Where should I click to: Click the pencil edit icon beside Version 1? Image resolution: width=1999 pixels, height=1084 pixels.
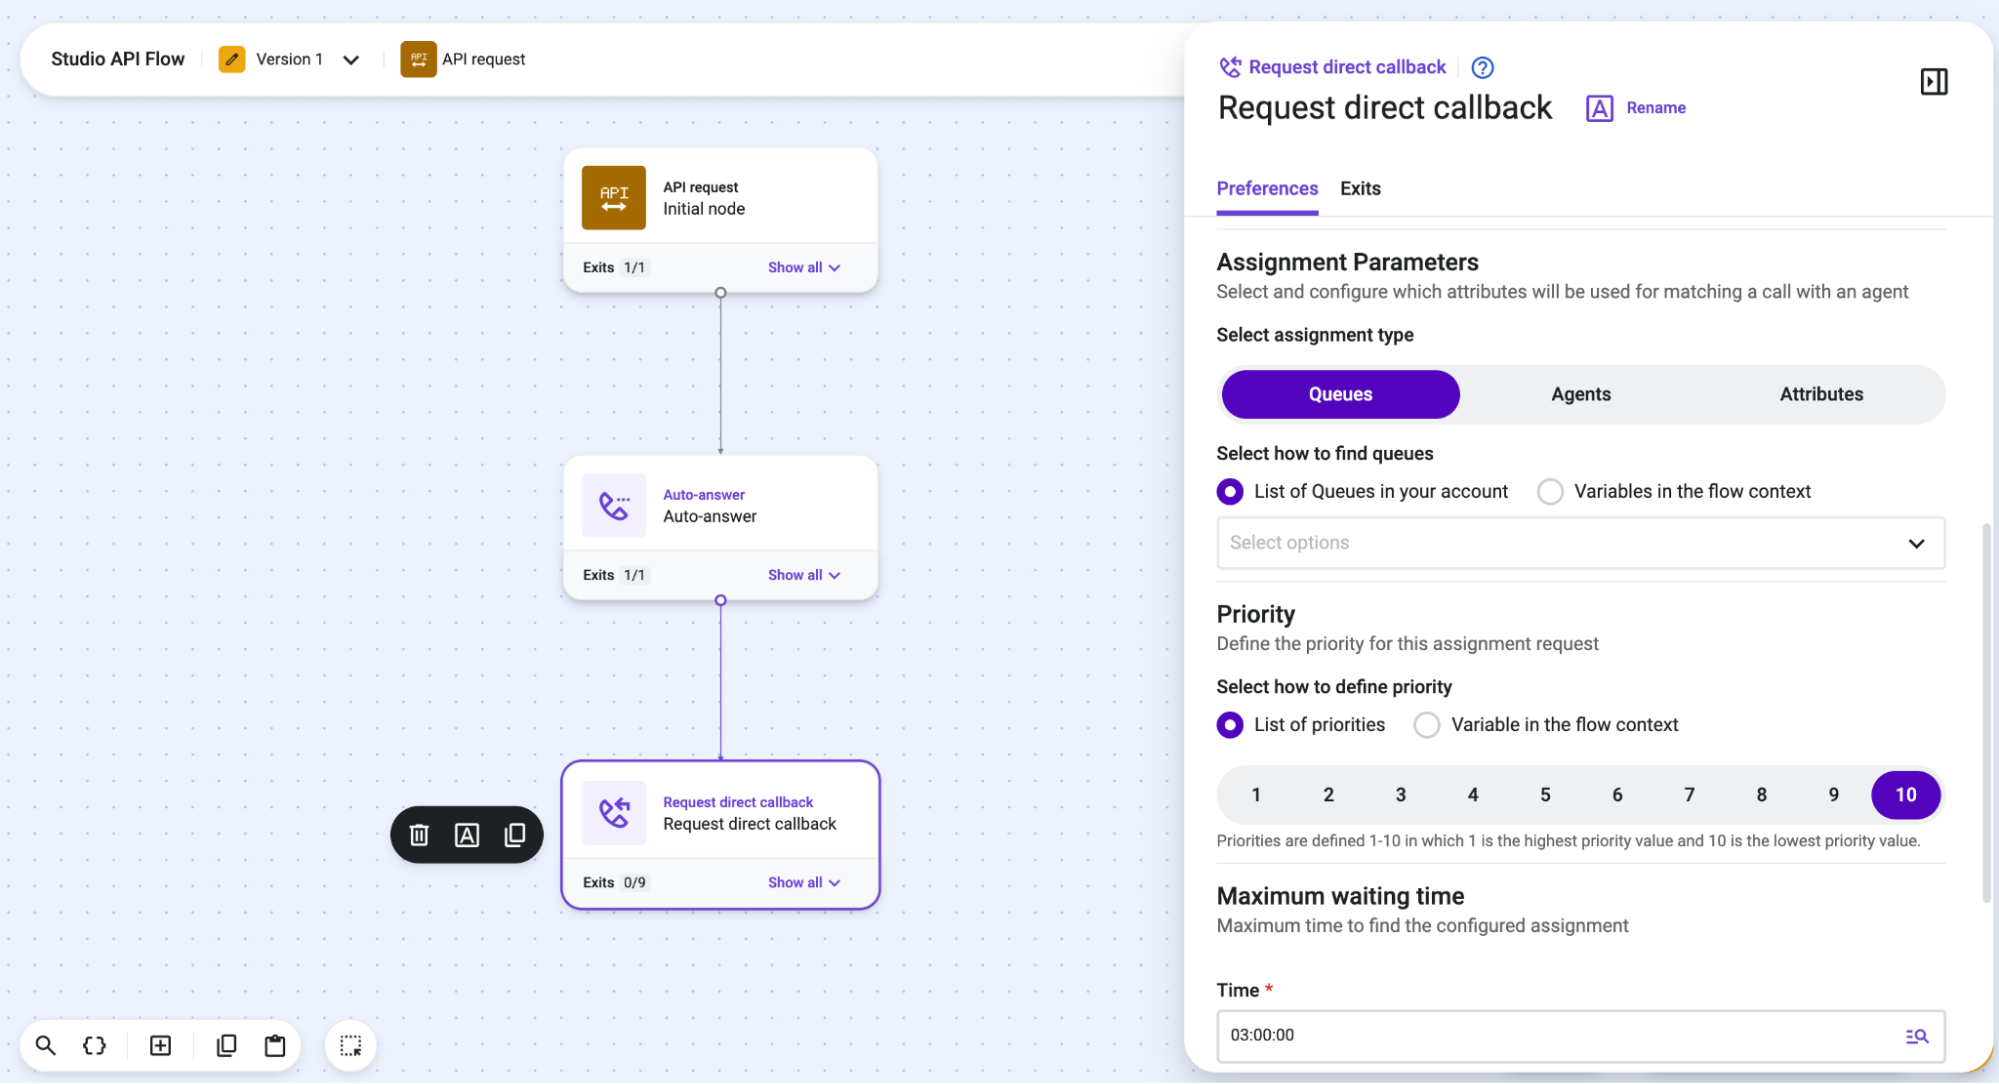[x=232, y=59]
